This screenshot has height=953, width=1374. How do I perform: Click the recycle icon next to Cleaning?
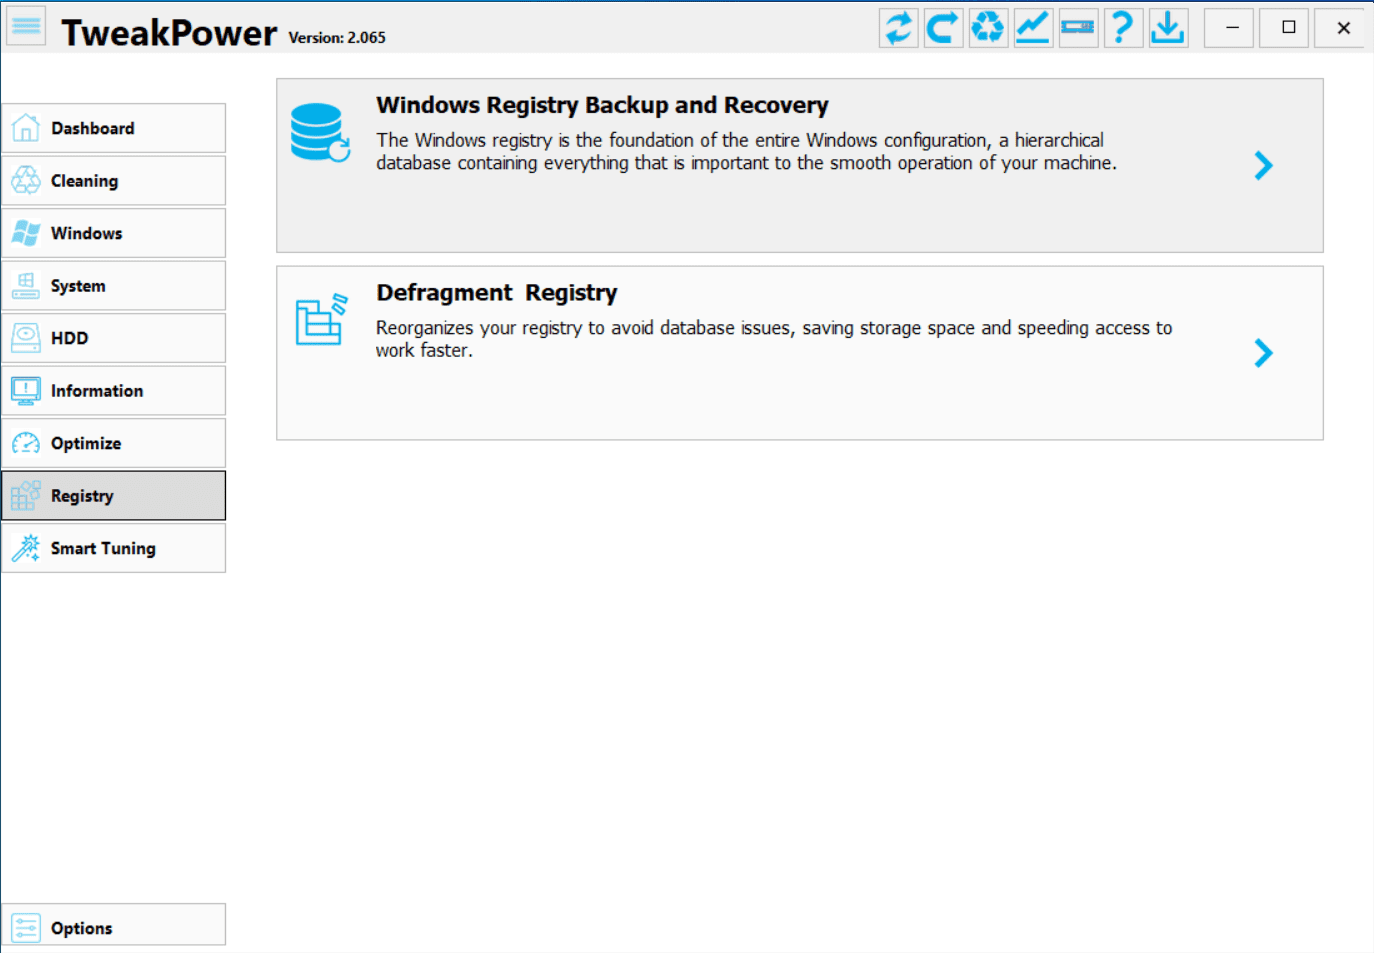click(x=26, y=181)
